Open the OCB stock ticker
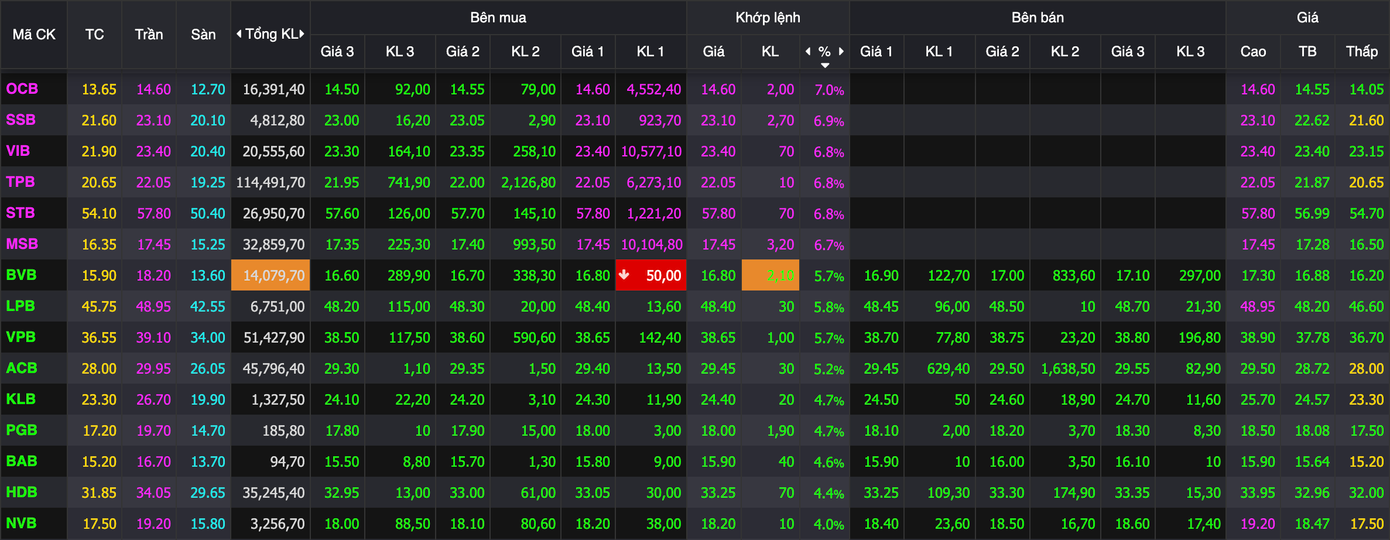Image resolution: width=1390 pixels, height=540 pixels. [x=22, y=89]
